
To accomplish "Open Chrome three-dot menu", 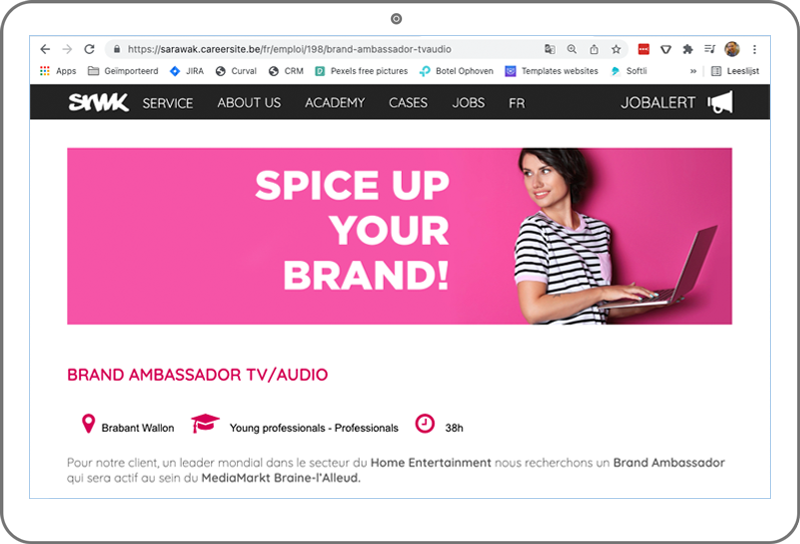I will coord(754,49).
